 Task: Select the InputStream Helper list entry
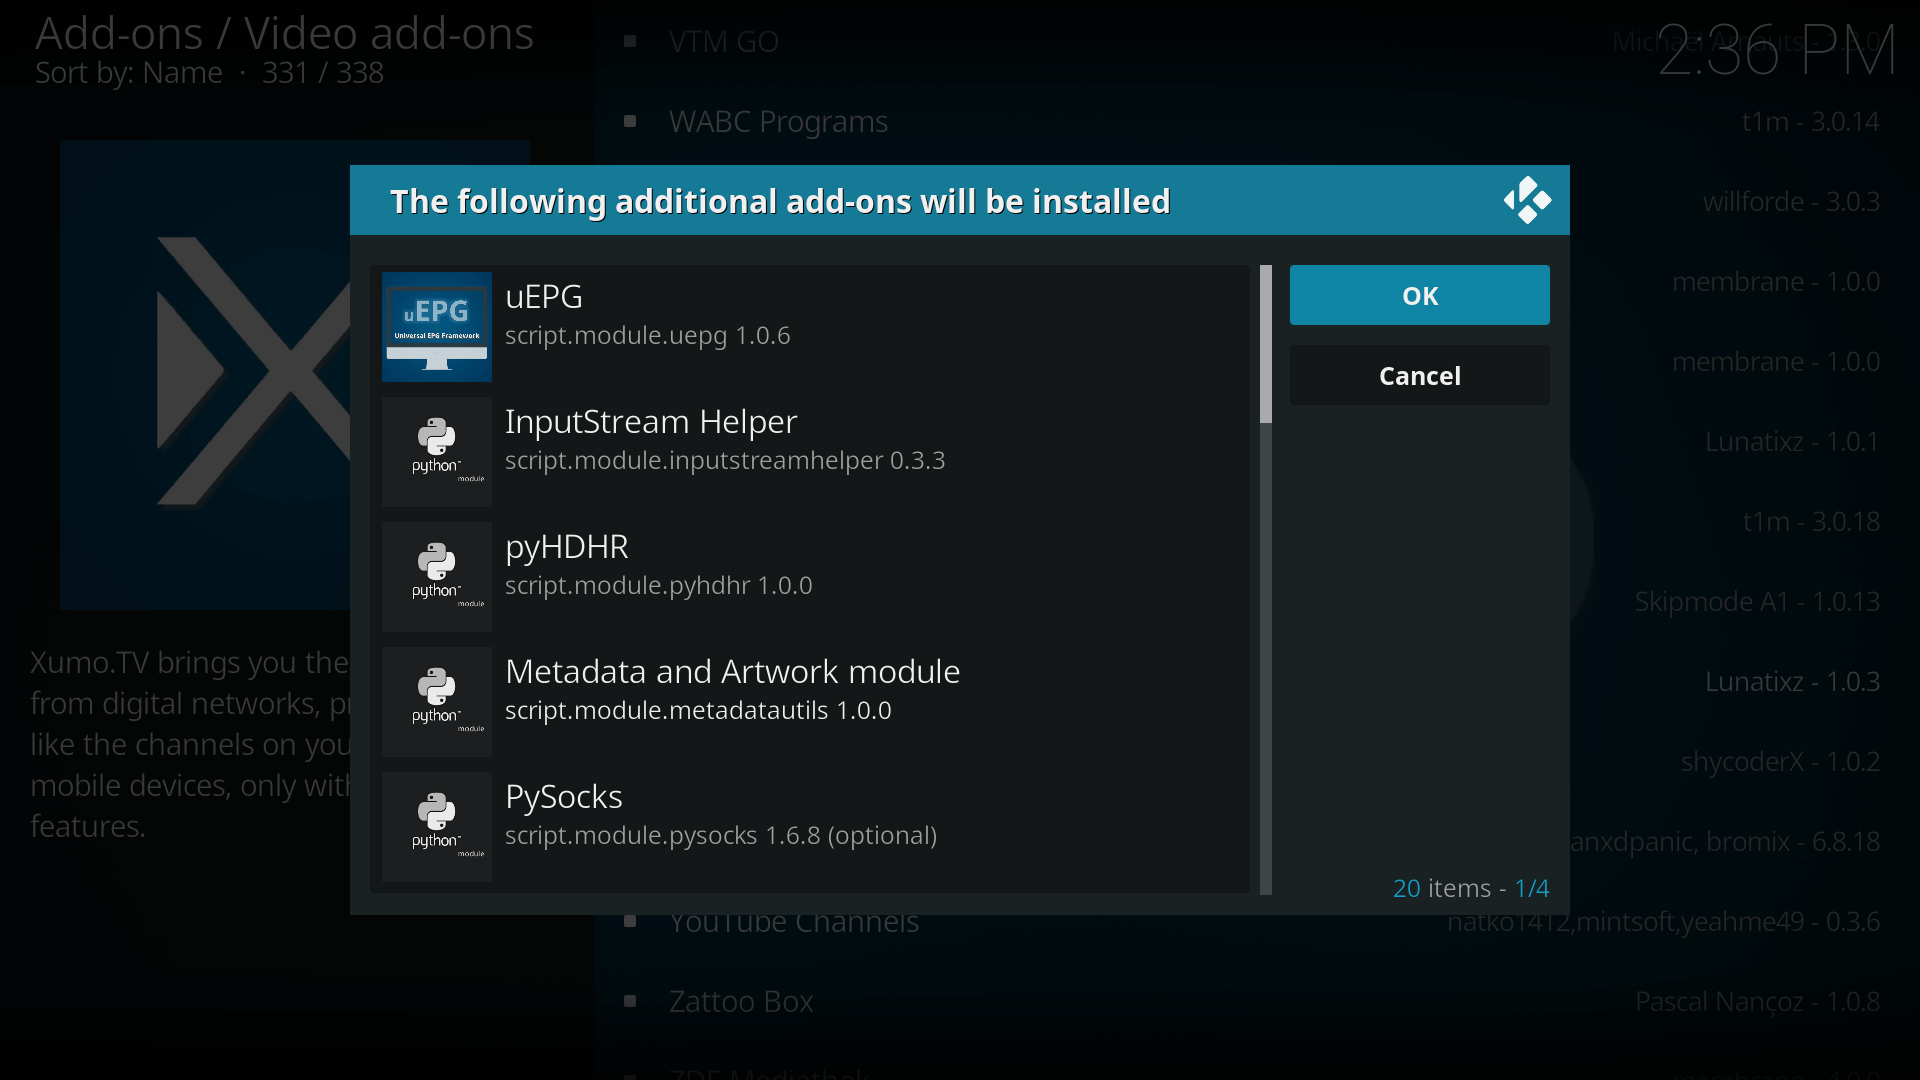tap(810, 452)
